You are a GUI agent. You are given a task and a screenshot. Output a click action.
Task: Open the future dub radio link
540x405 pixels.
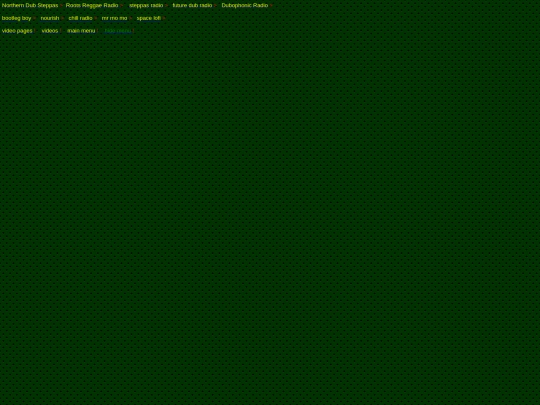click(x=192, y=6)
